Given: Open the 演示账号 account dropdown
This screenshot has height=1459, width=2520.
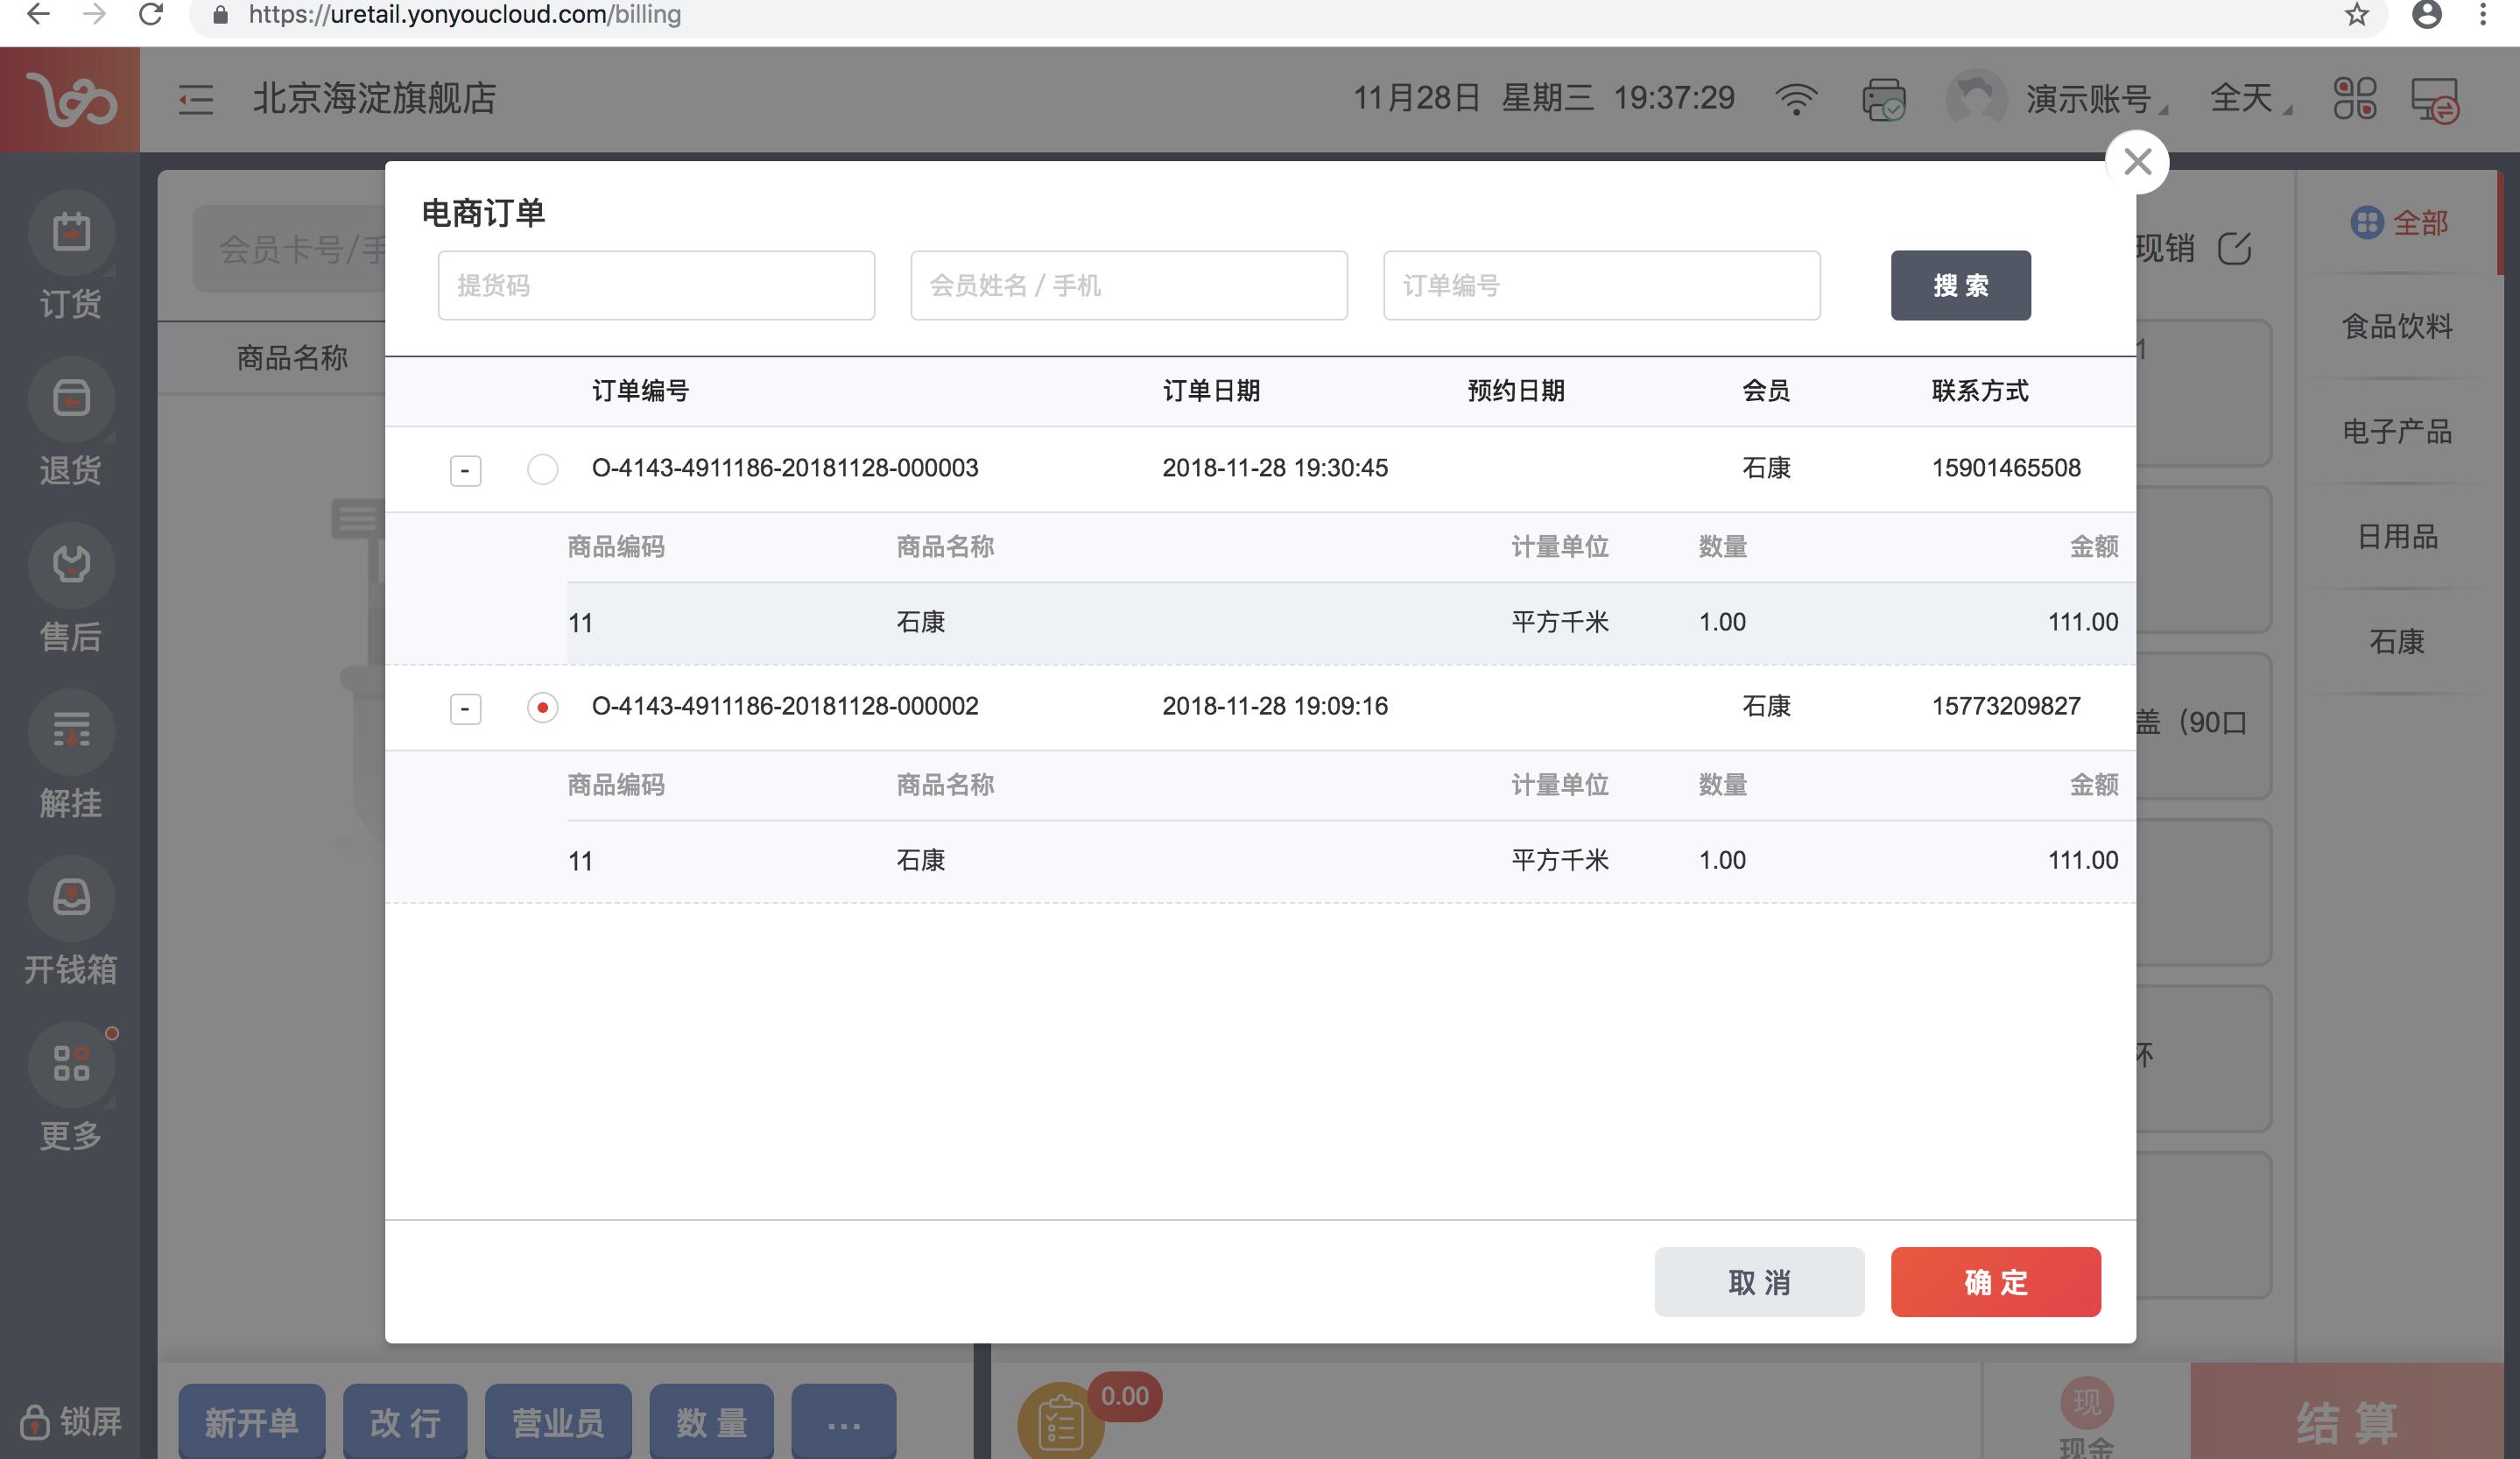Looking at the screenshot, I should pos(2088,99).
